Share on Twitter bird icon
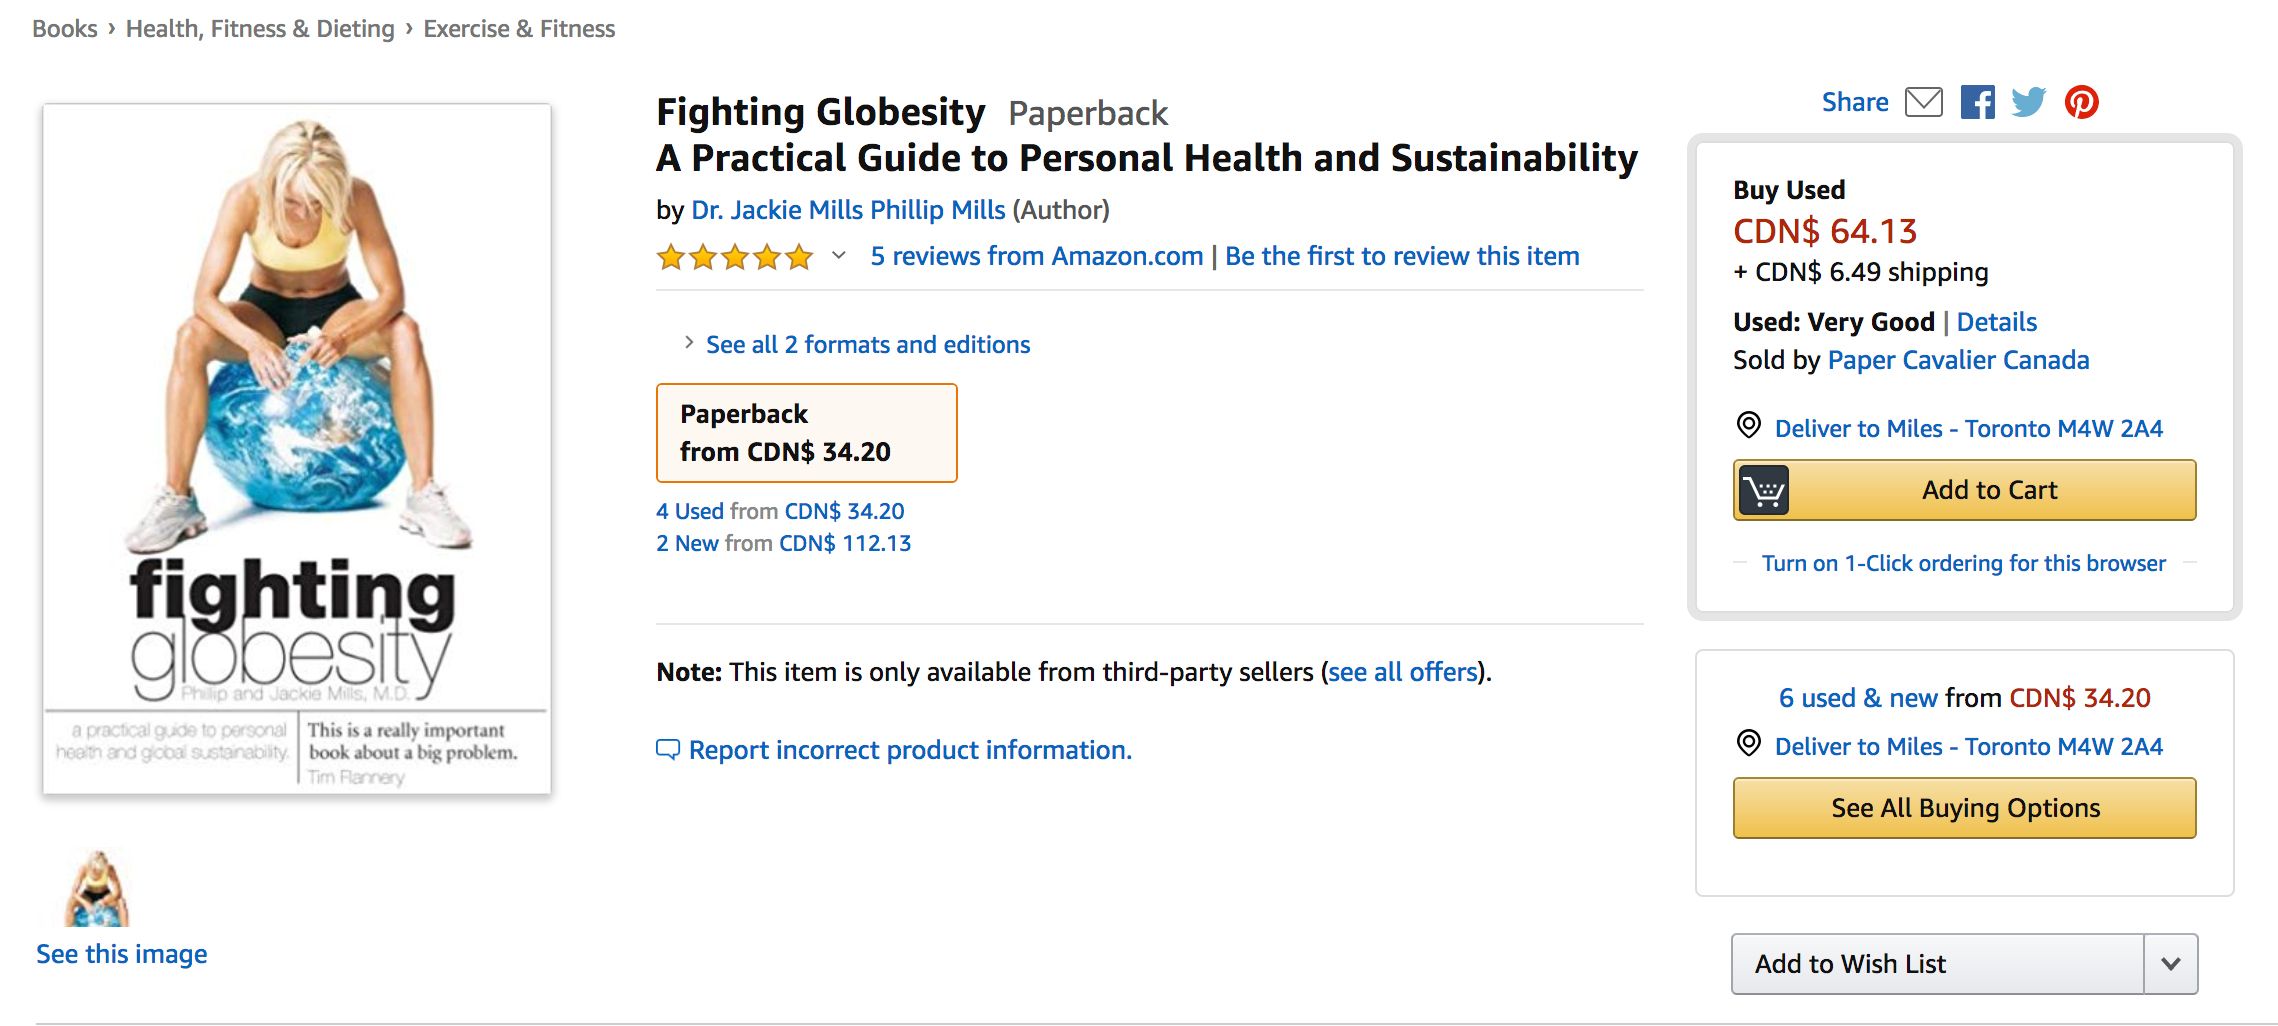 click(2028, 102)
